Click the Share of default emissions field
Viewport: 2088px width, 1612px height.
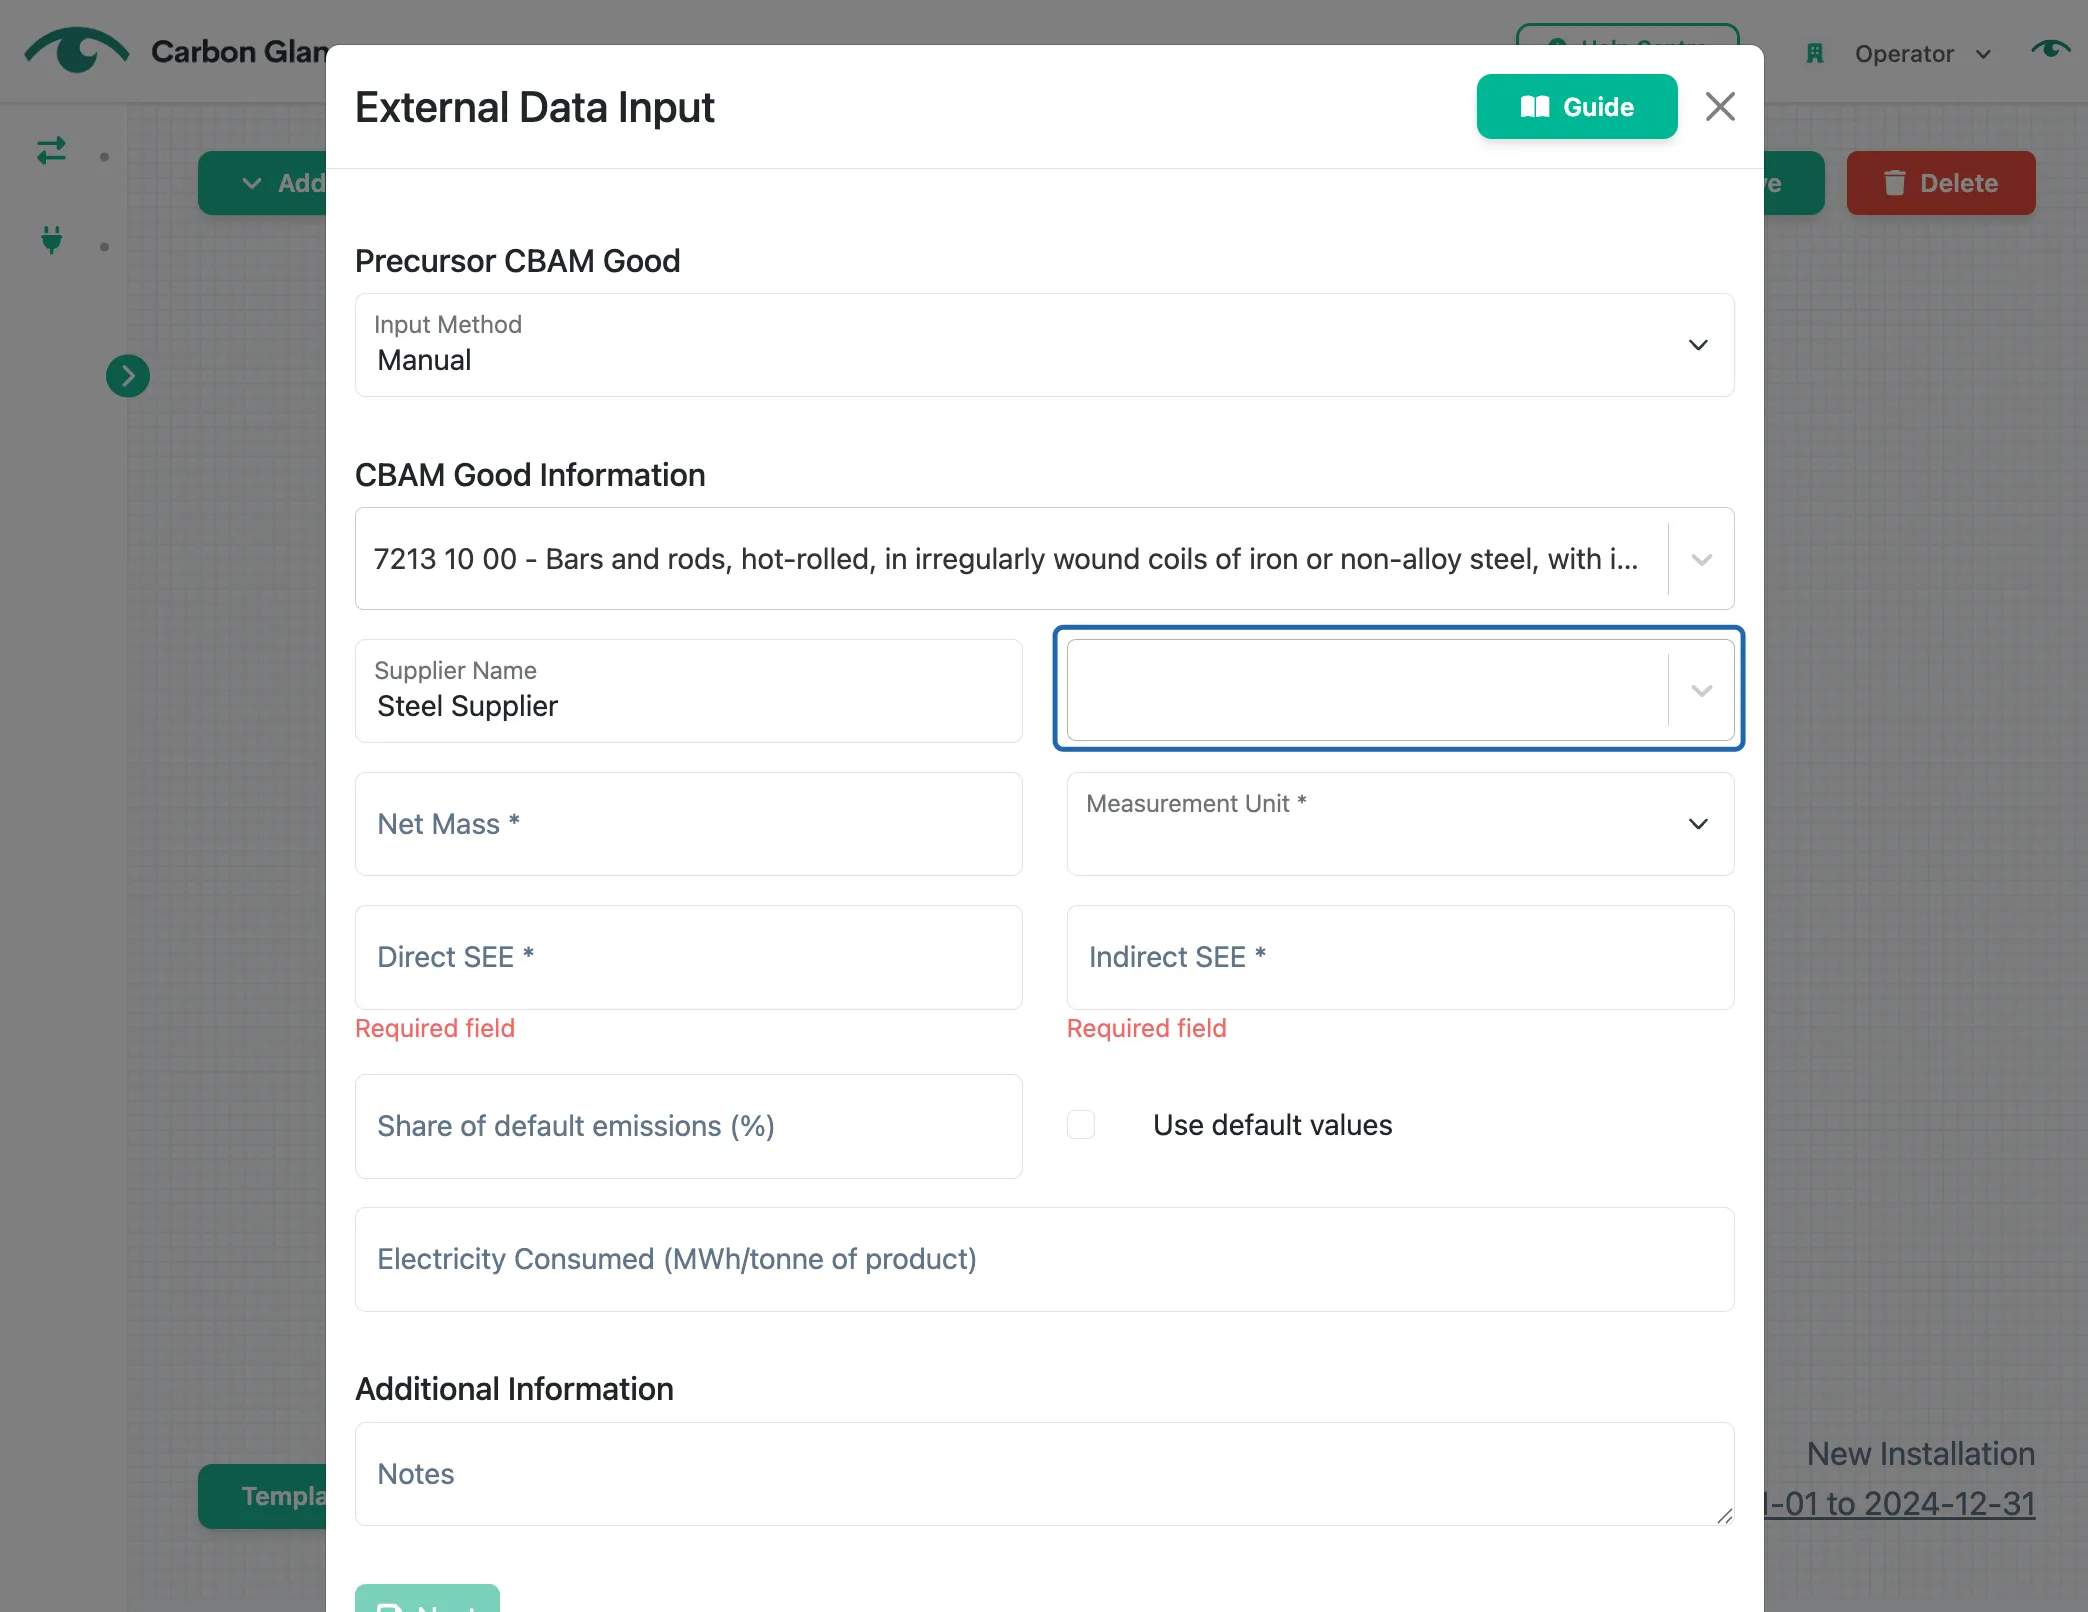(x=688, y=1126)
